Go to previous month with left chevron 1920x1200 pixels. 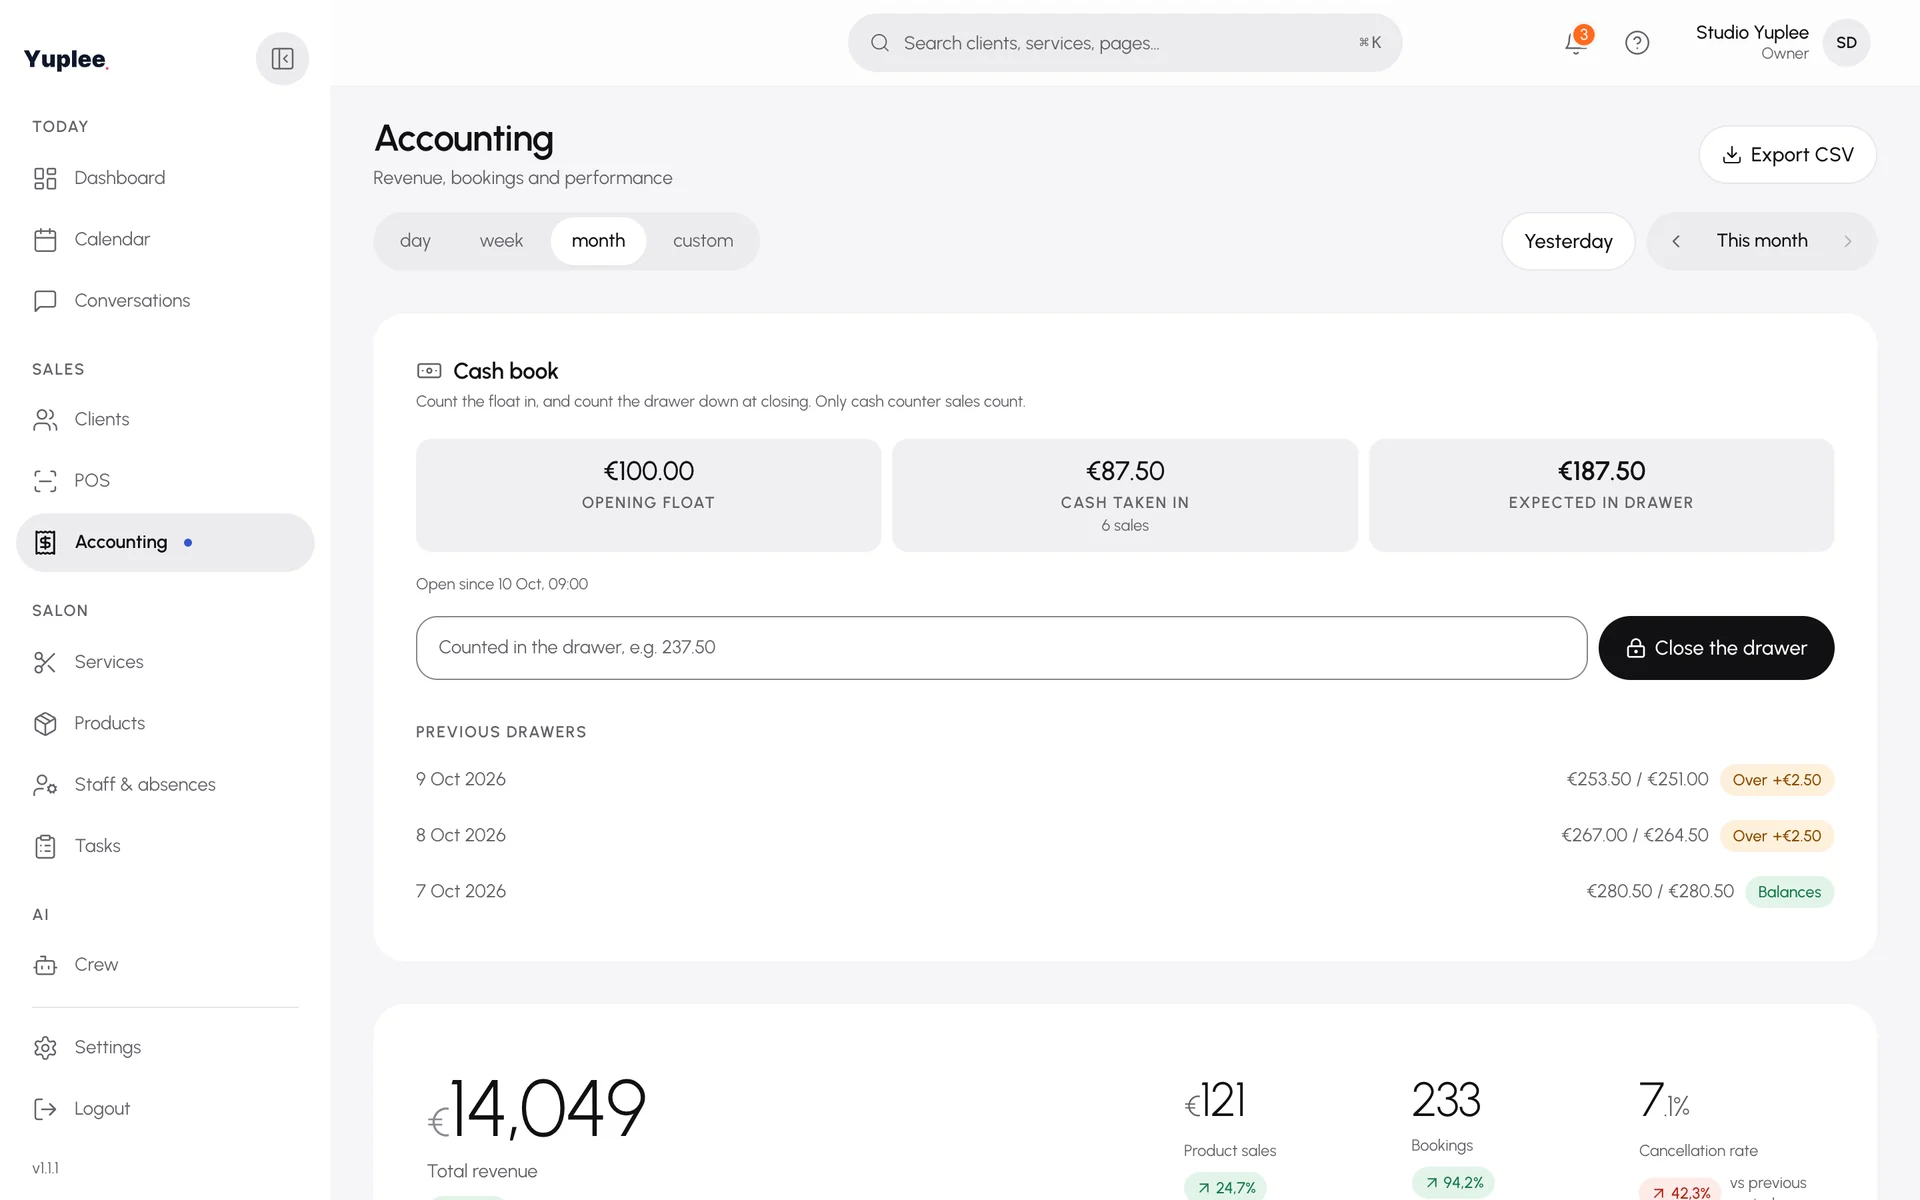point(1676,241)
